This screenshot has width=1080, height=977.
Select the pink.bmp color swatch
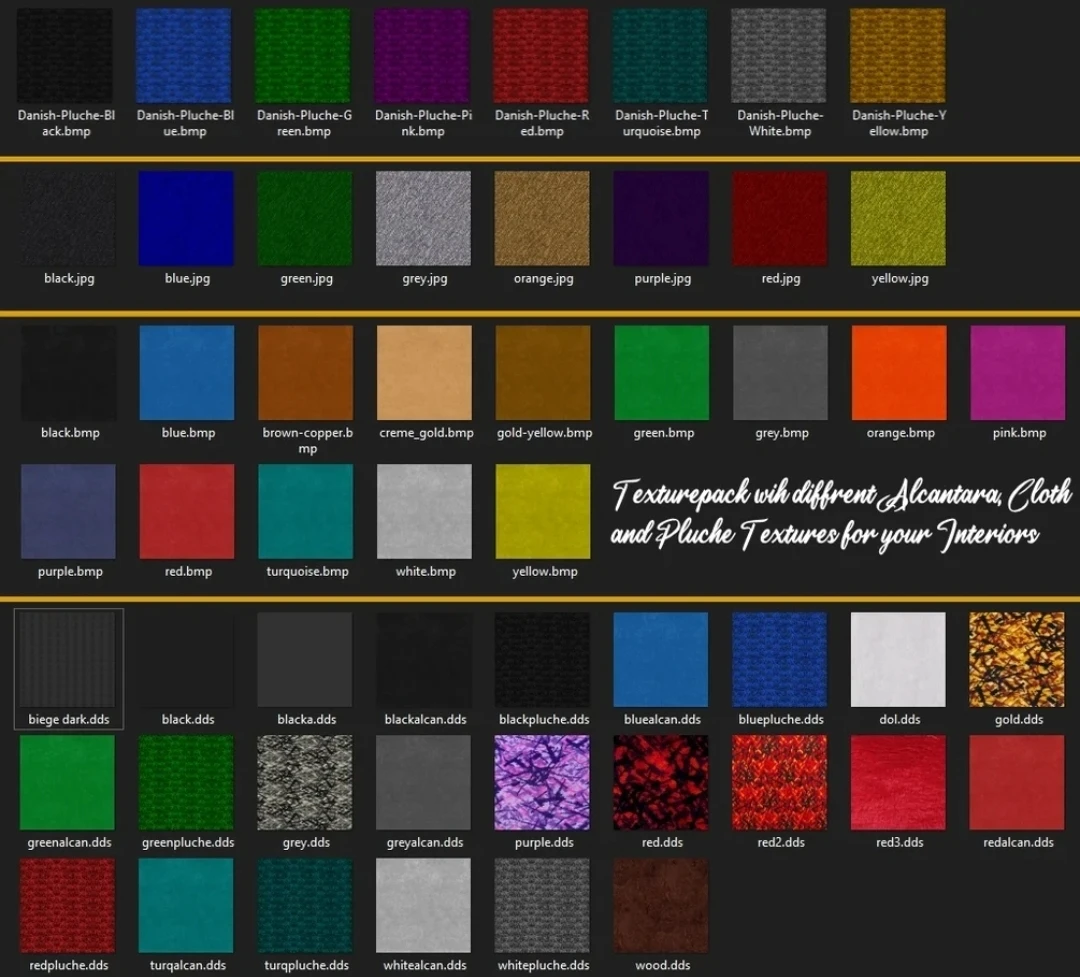[x=1016, y=371]
